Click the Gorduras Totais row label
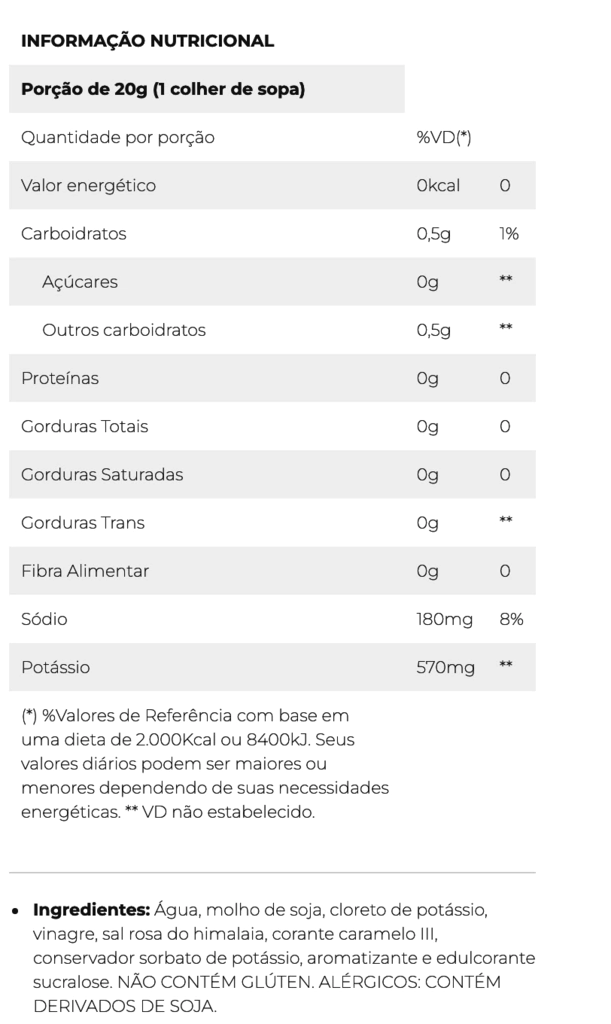Viewport: 611px width, 1024px height. [84, 426]
